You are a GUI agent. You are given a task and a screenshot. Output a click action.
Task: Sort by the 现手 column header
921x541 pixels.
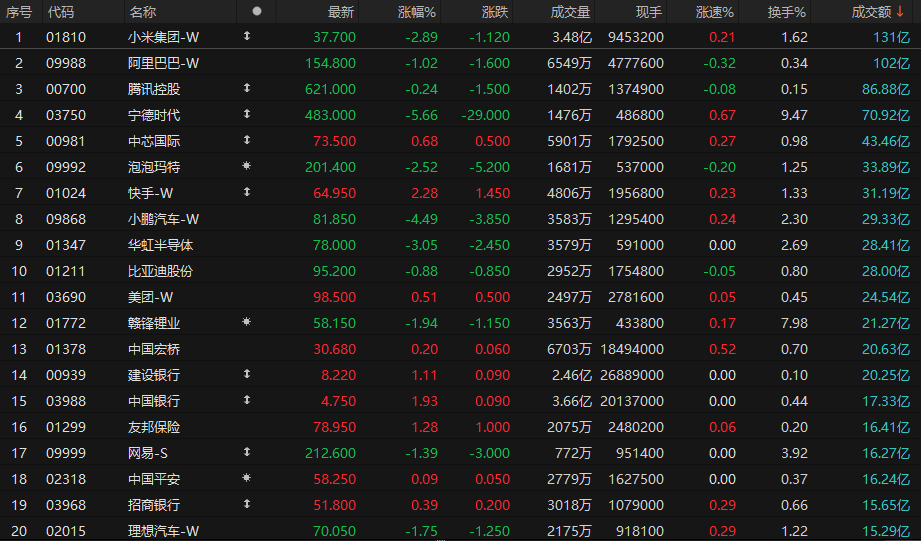(649, 12)
